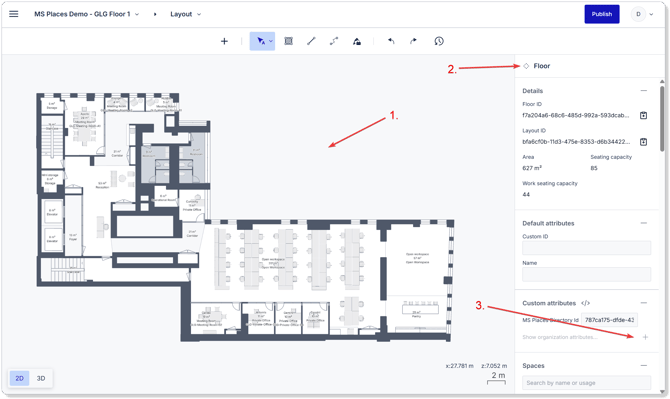Redo the last action

click(413, 41)
